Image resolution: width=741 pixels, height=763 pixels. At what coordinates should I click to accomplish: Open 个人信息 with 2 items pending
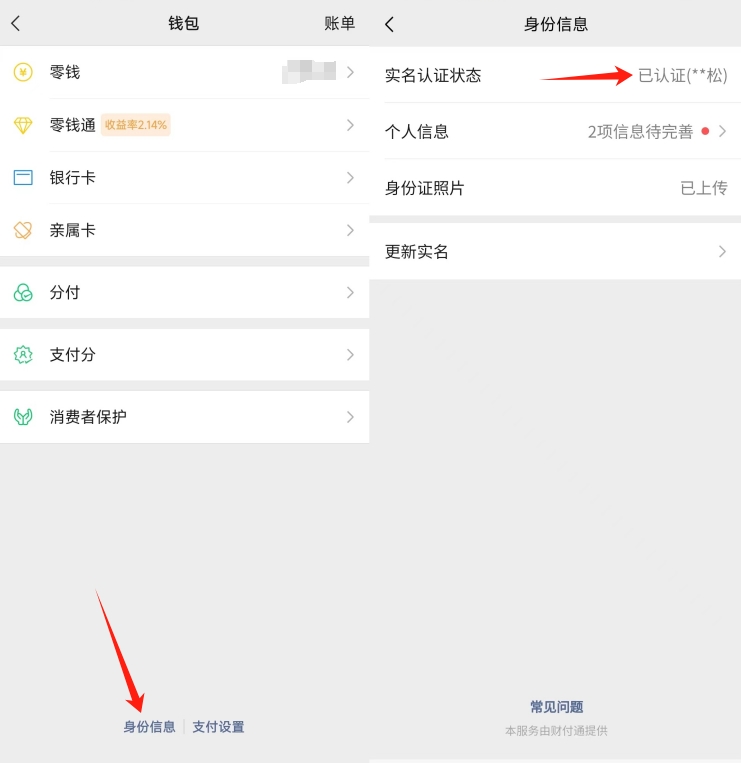(555, 131)
